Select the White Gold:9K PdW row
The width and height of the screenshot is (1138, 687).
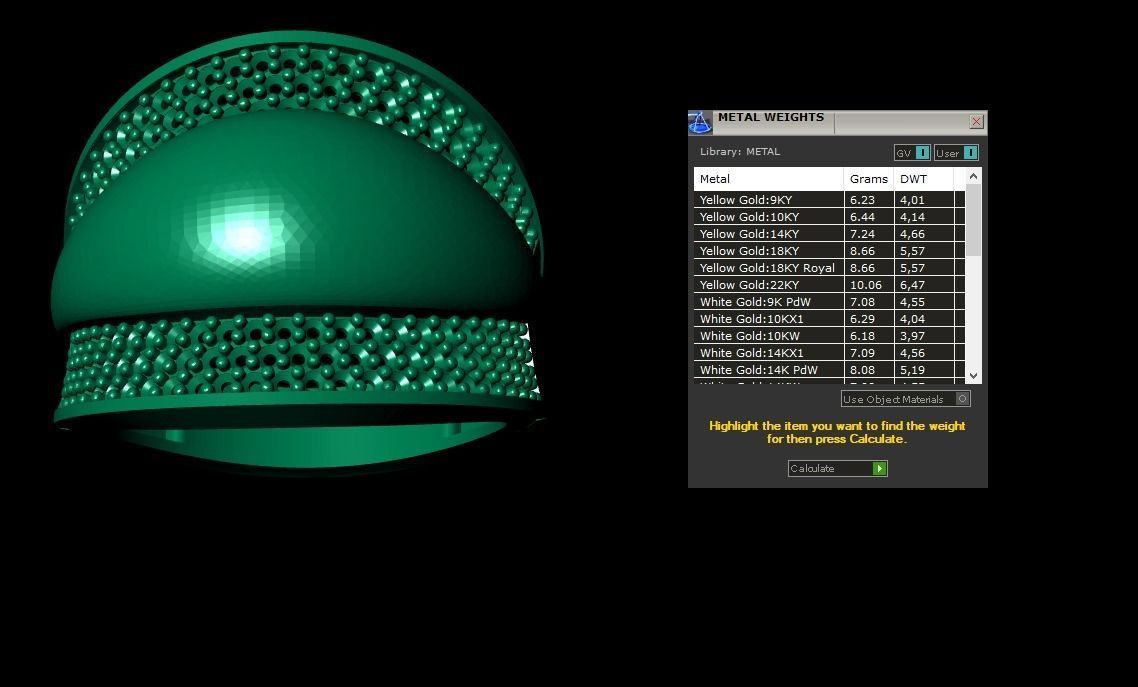coord(829,302)
